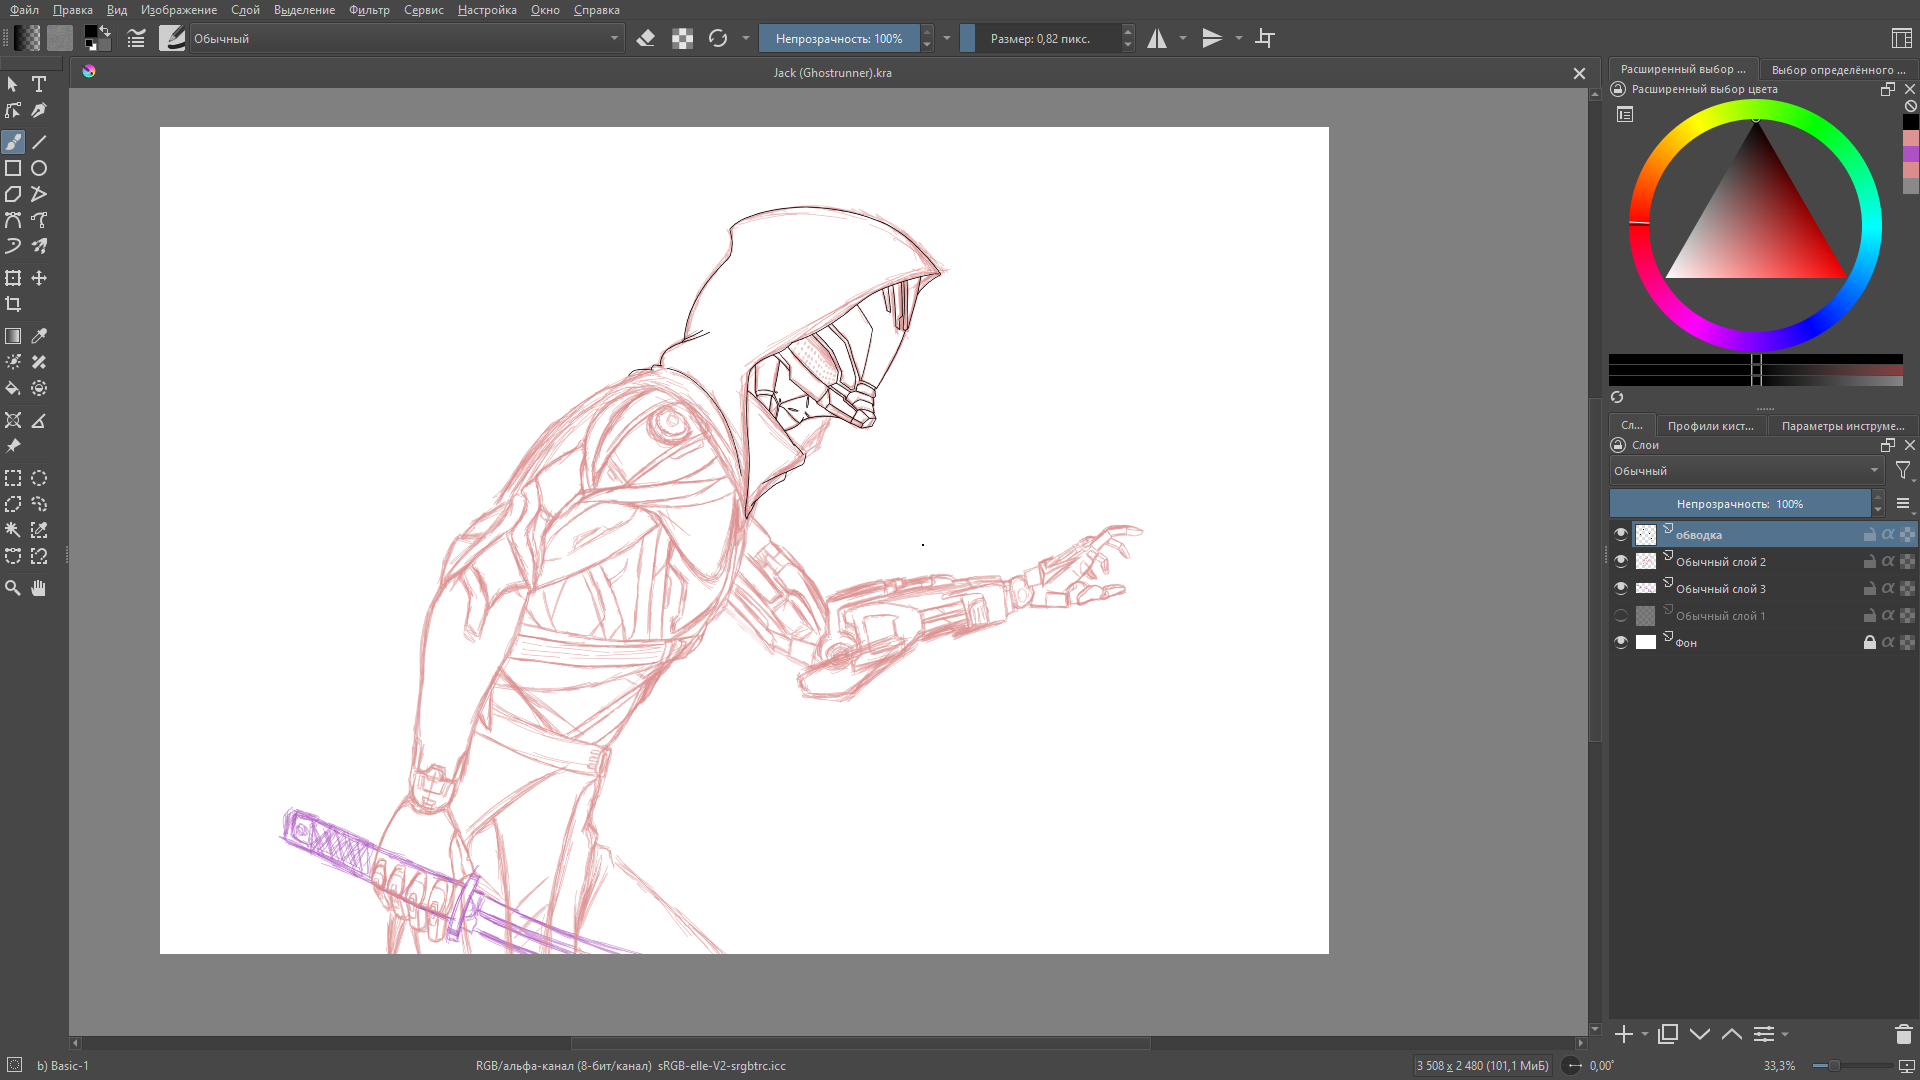Select the Pan hand tool
Image resolution: width=1920 pixels, height=1080 pixels.
point(39,588)
